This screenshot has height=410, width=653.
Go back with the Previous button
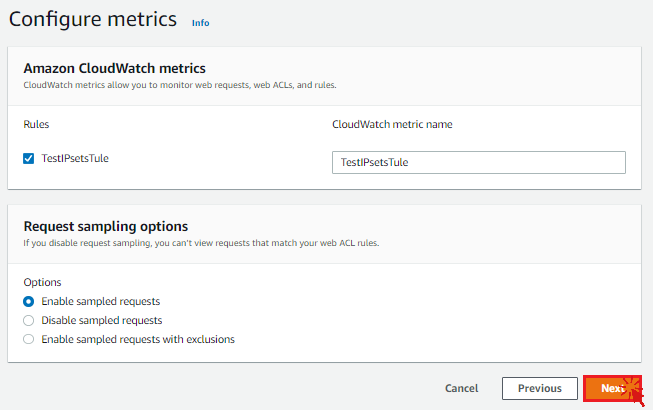tap(539, 388)
